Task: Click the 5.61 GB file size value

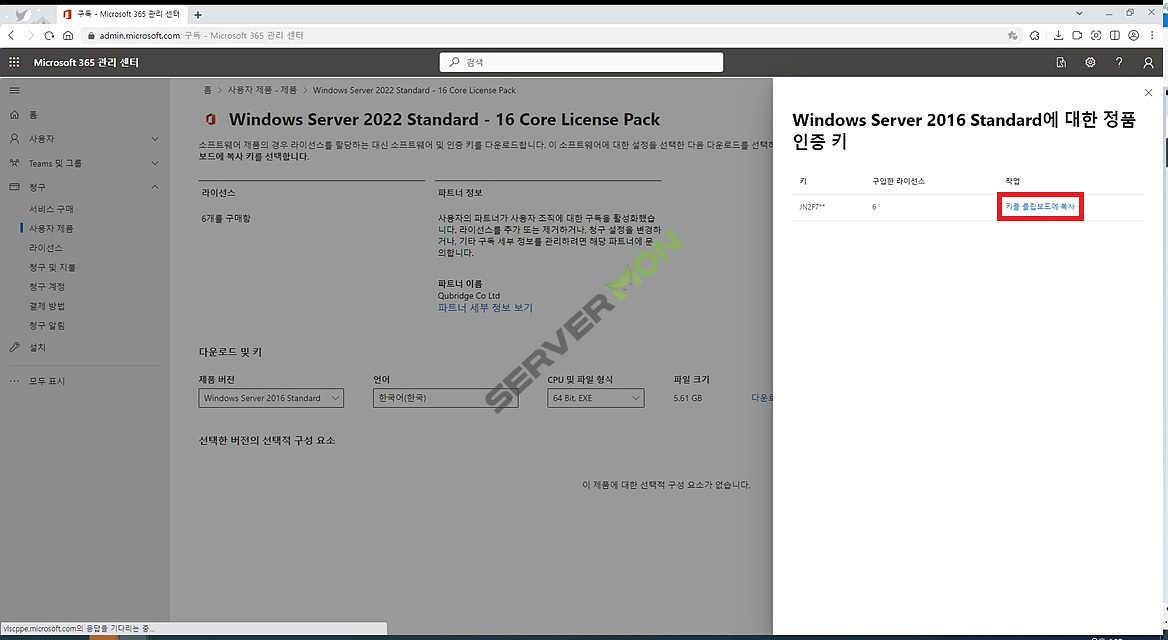Action: [x=688, y=398]
